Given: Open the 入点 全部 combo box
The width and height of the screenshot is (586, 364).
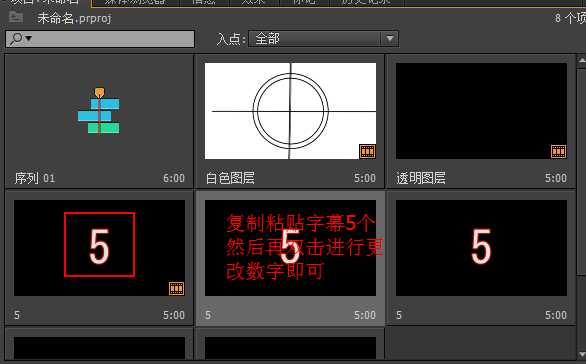Looking at the screenshot, I should point(324,39).
